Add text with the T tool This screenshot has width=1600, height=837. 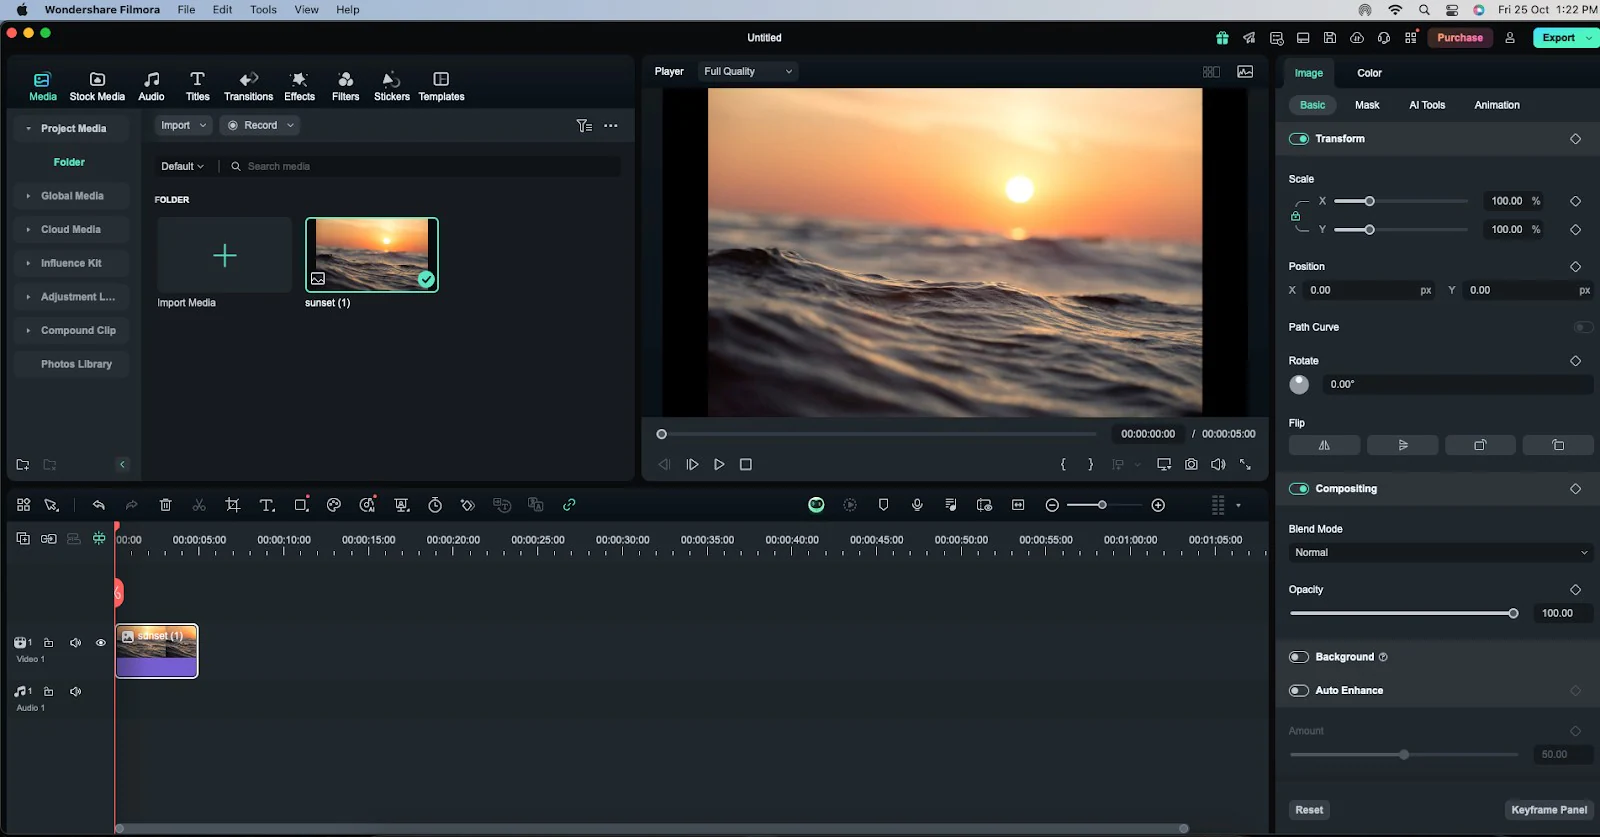[267, 505]
